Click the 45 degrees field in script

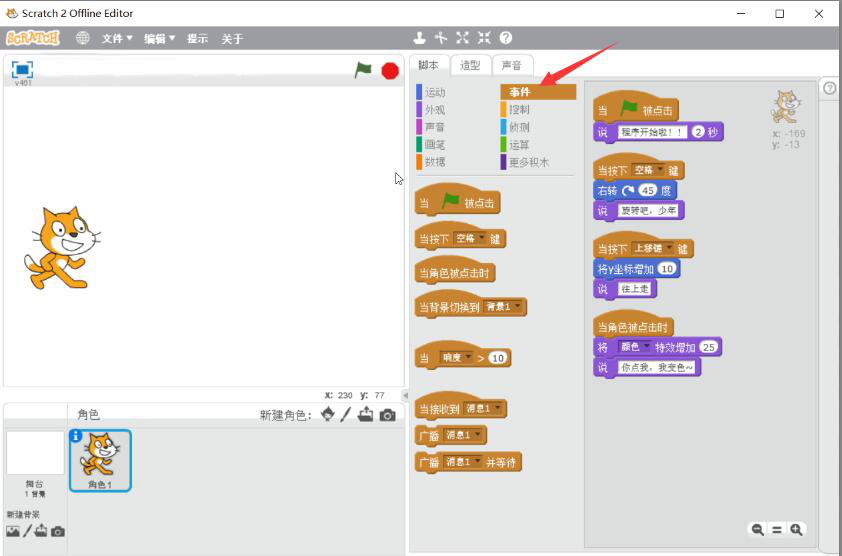648,191
